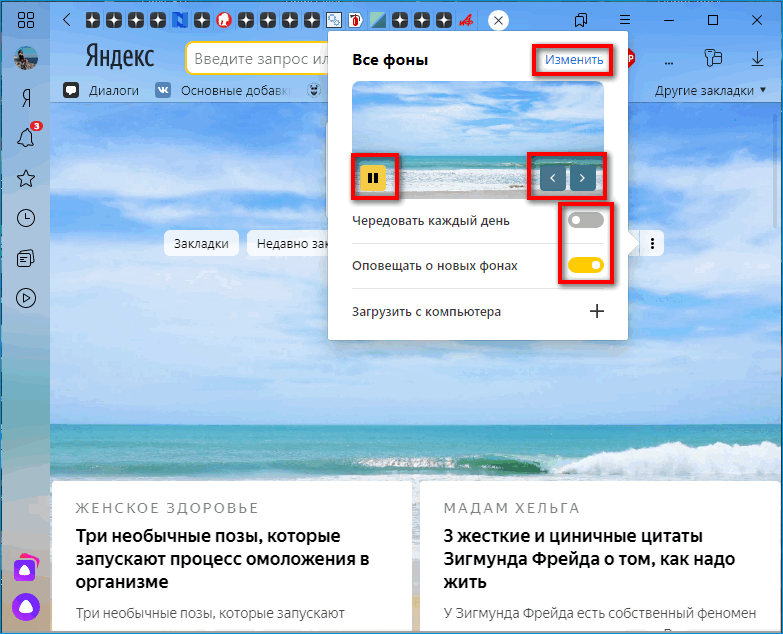
Task: Open the downloads arrow icon
Action: [x=758, y=58]
